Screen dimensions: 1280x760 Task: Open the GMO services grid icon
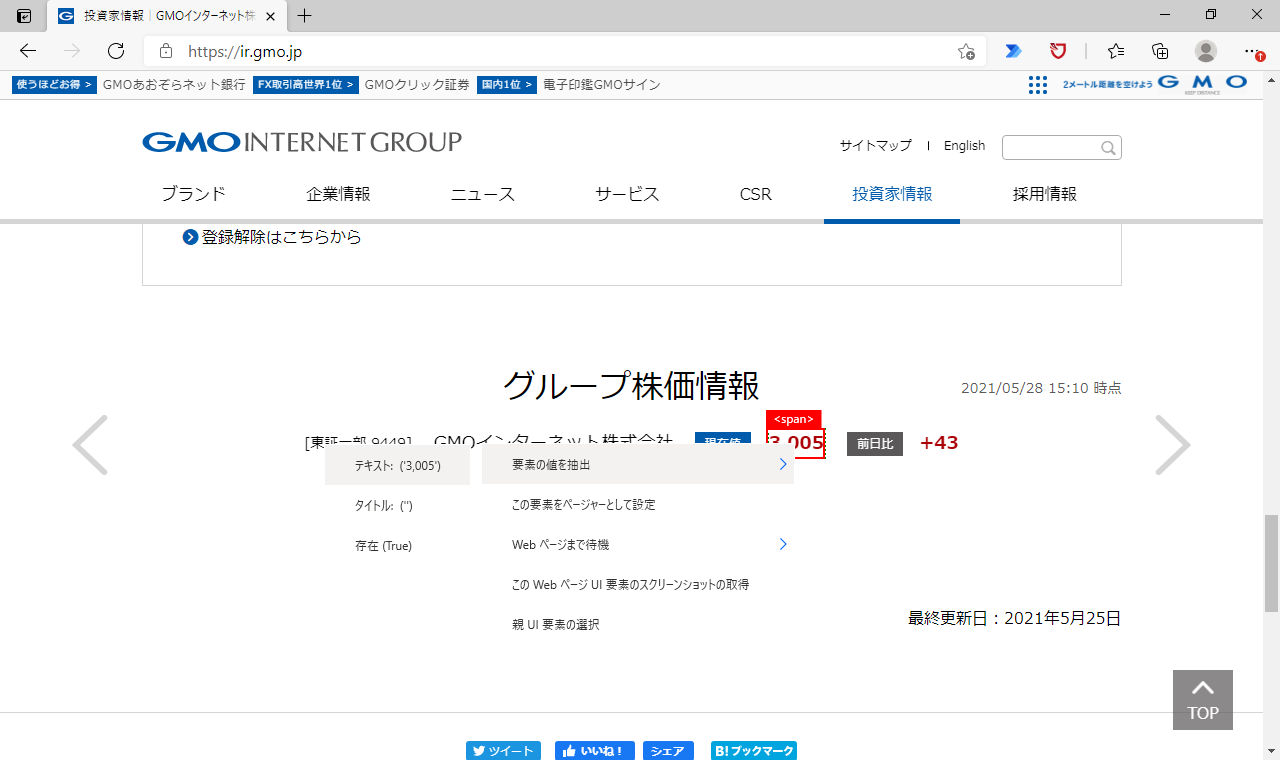coord(1038,85)
